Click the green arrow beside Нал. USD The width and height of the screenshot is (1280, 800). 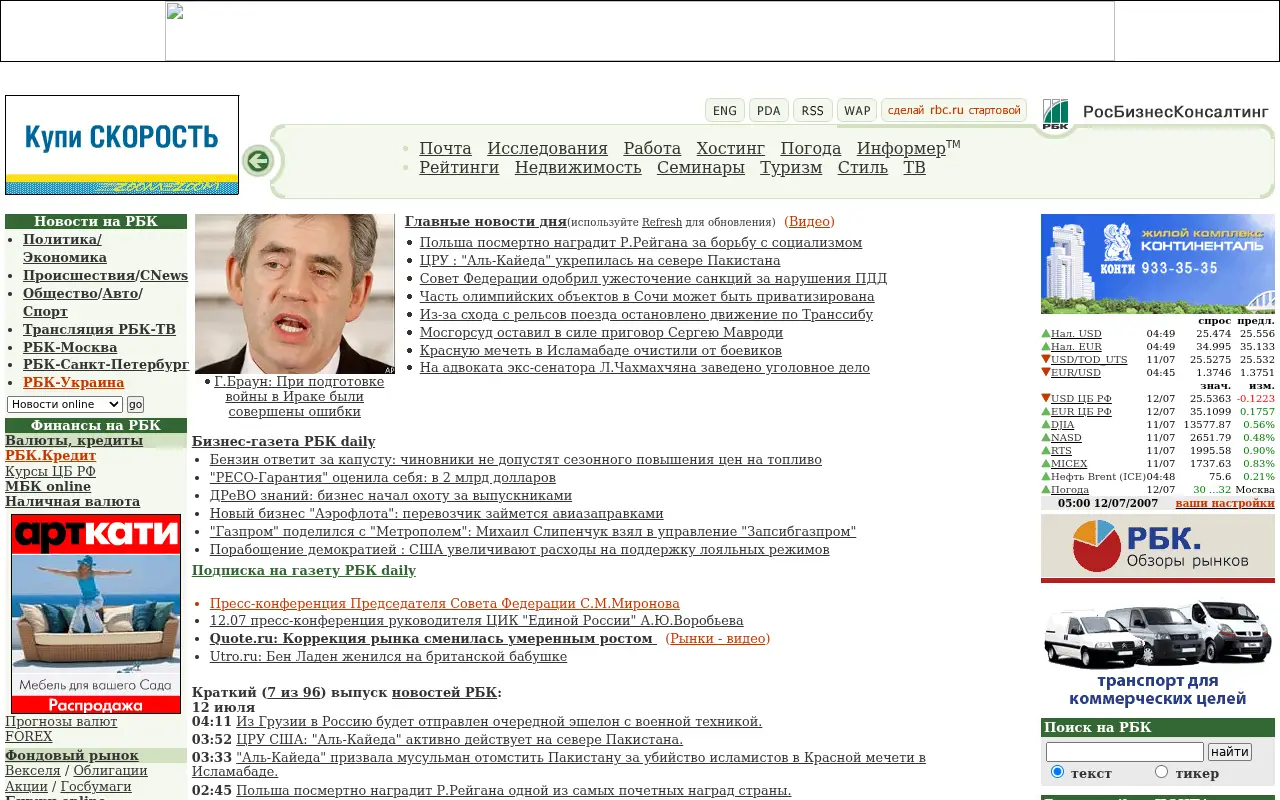(x=1046, y=333)
